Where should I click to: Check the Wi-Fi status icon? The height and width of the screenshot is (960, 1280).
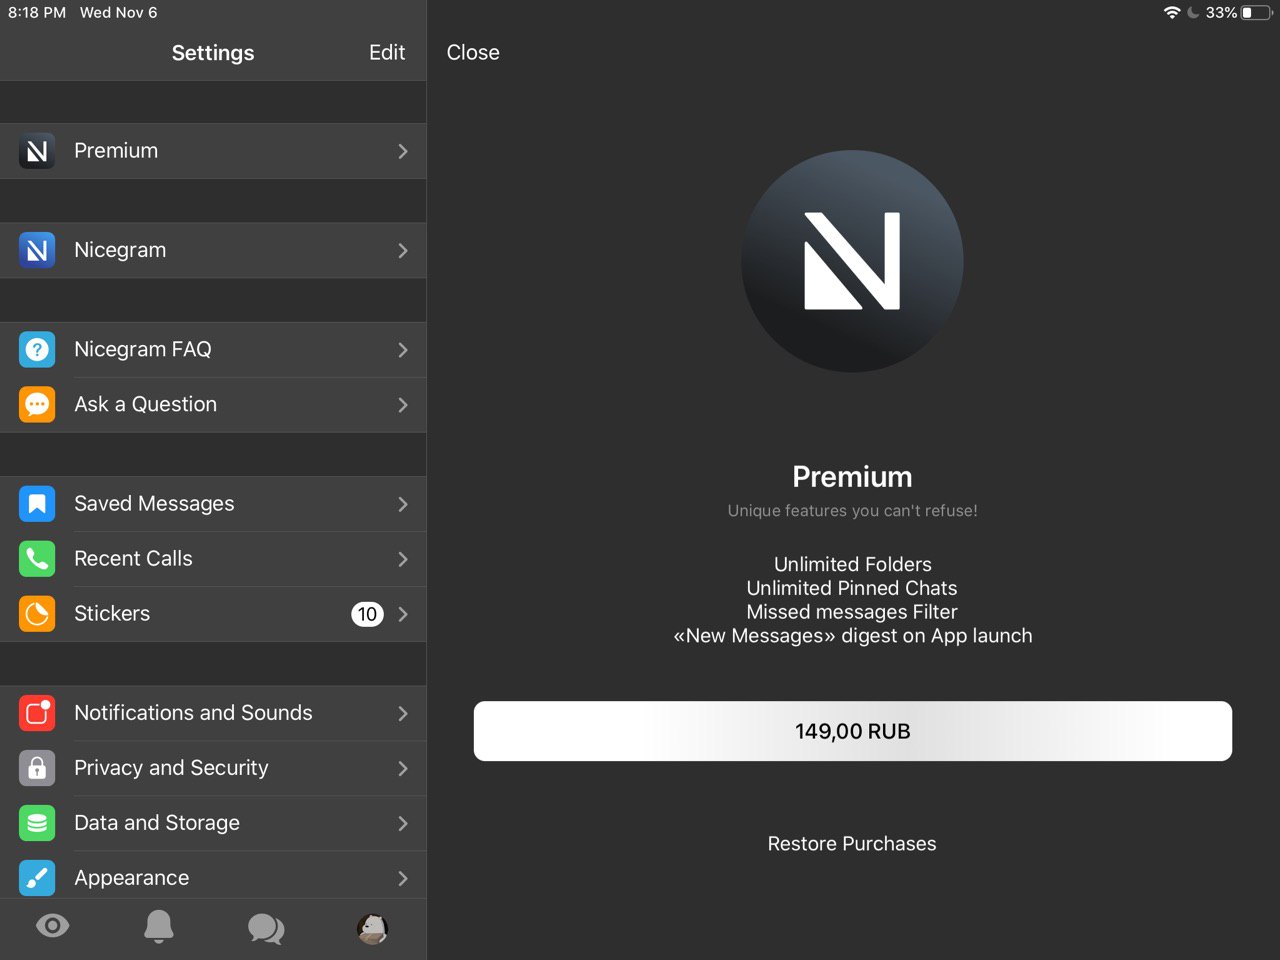click(x=1172, y=12)
